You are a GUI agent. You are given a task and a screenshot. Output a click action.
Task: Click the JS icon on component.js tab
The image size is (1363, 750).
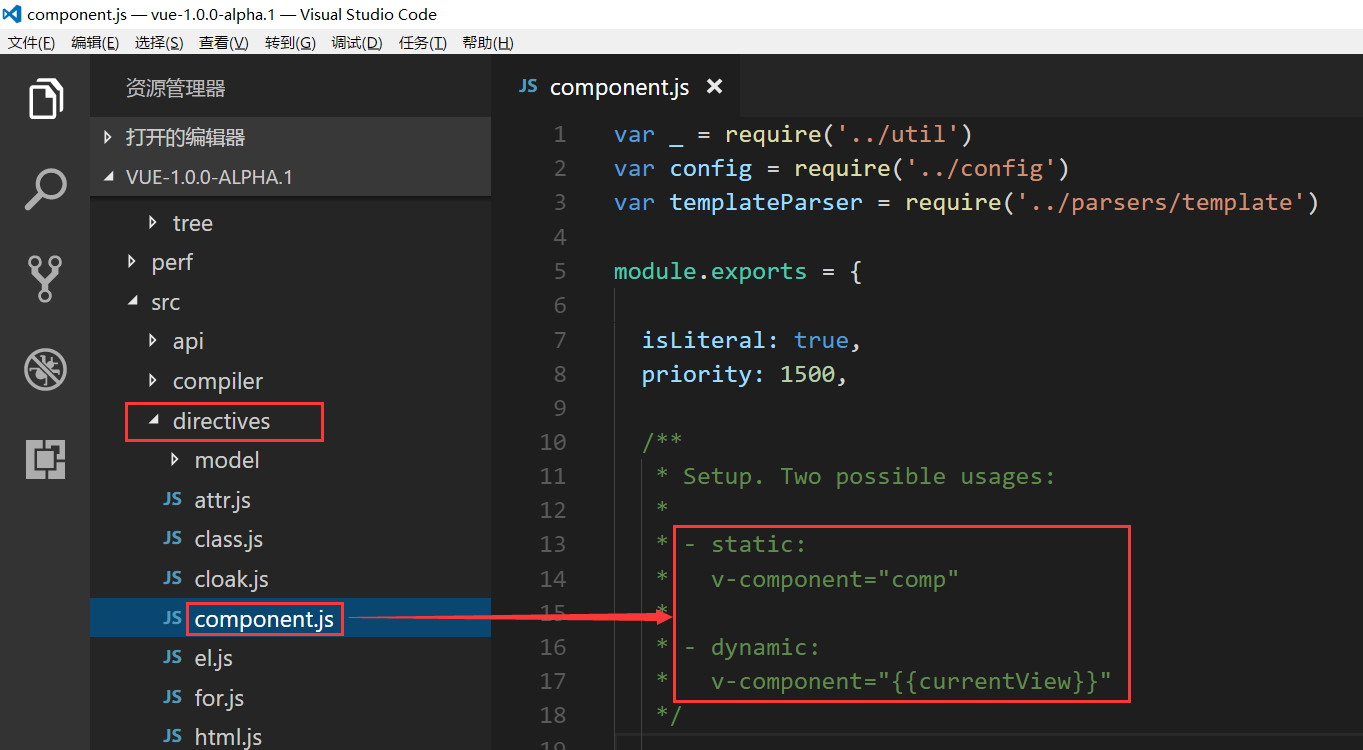pos(528,86)
